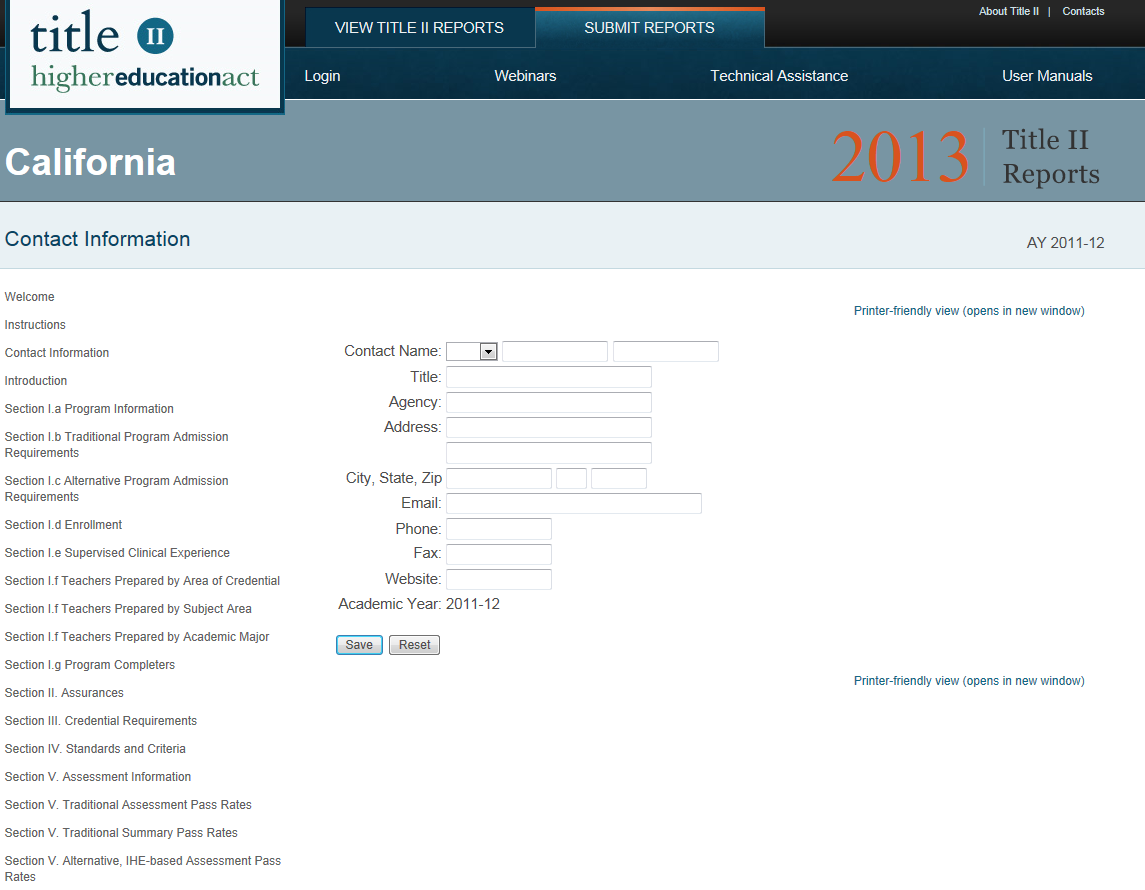Save the contact information form
Viewport: 1145px width, 890px height.
[x=359, y=645]
